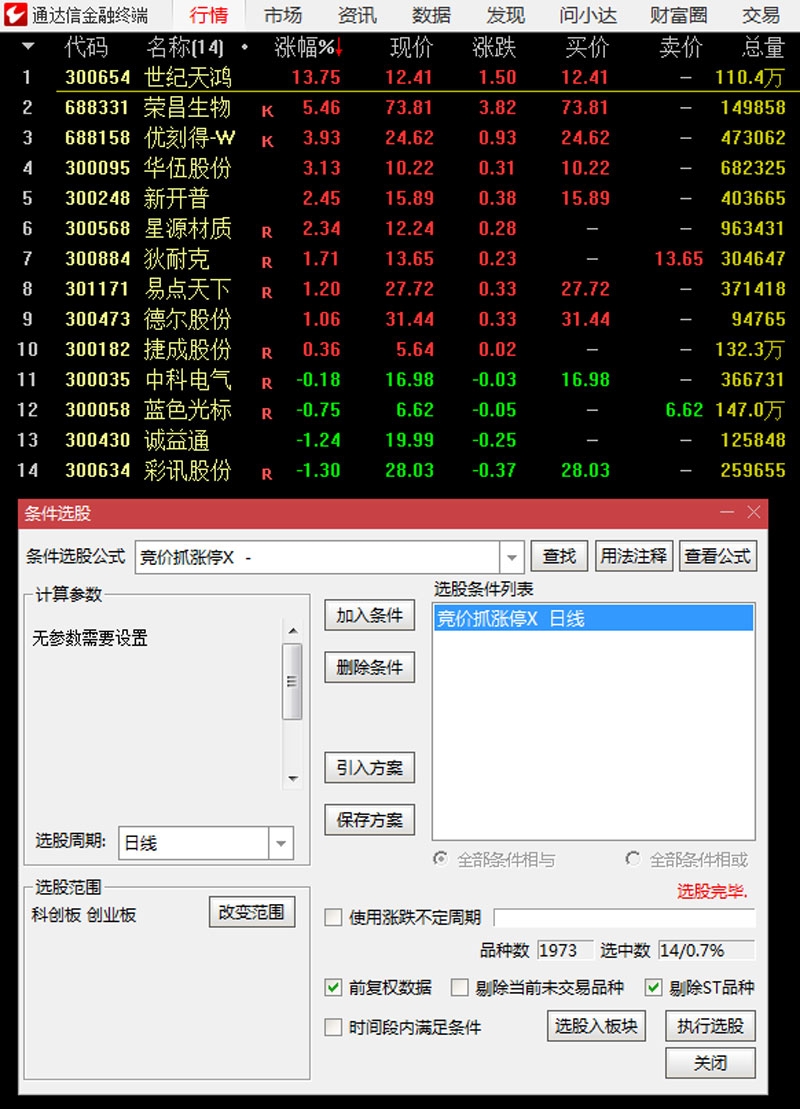This screenshot has height=1109, width=800.
Task: Open the 财富圈 tab
Action: tap(678, 15)
